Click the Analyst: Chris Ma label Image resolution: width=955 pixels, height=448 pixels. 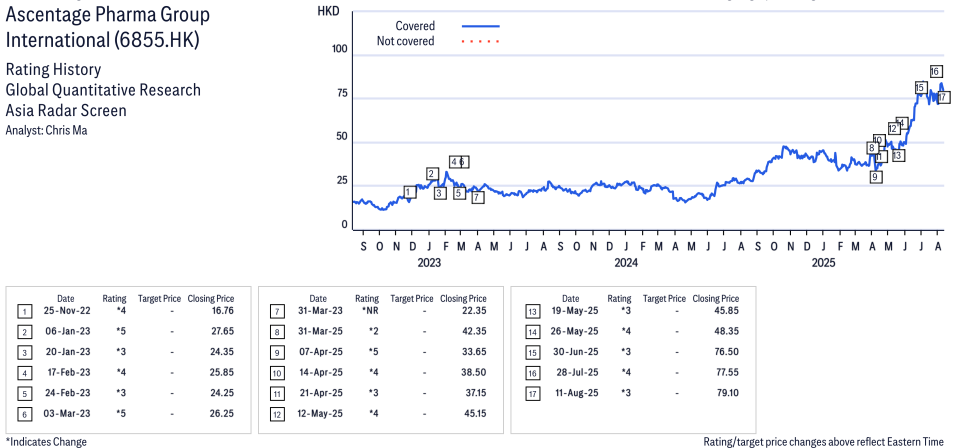(x=46, y=130)
